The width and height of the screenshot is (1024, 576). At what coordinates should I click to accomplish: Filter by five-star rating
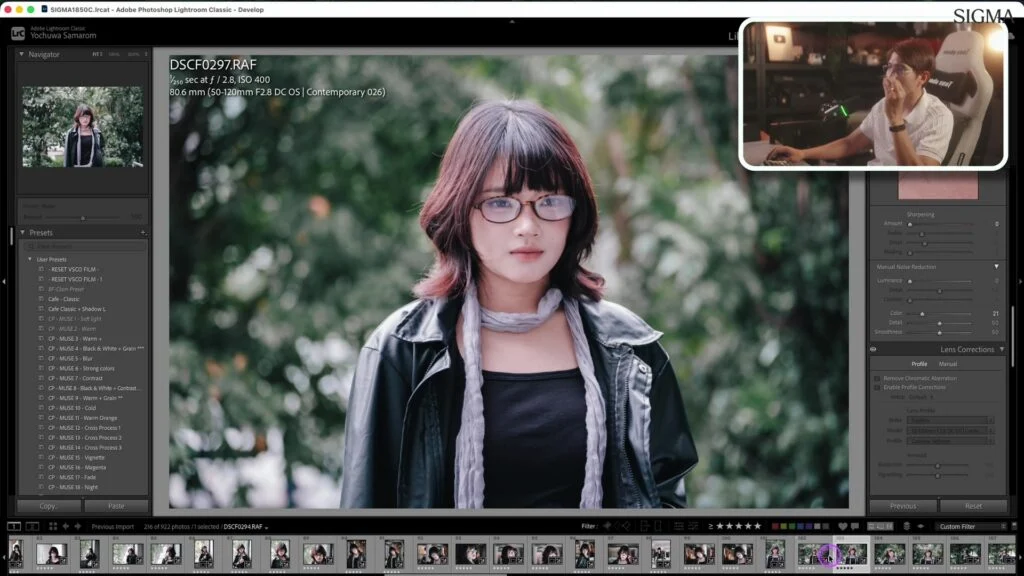coord(758,526)
